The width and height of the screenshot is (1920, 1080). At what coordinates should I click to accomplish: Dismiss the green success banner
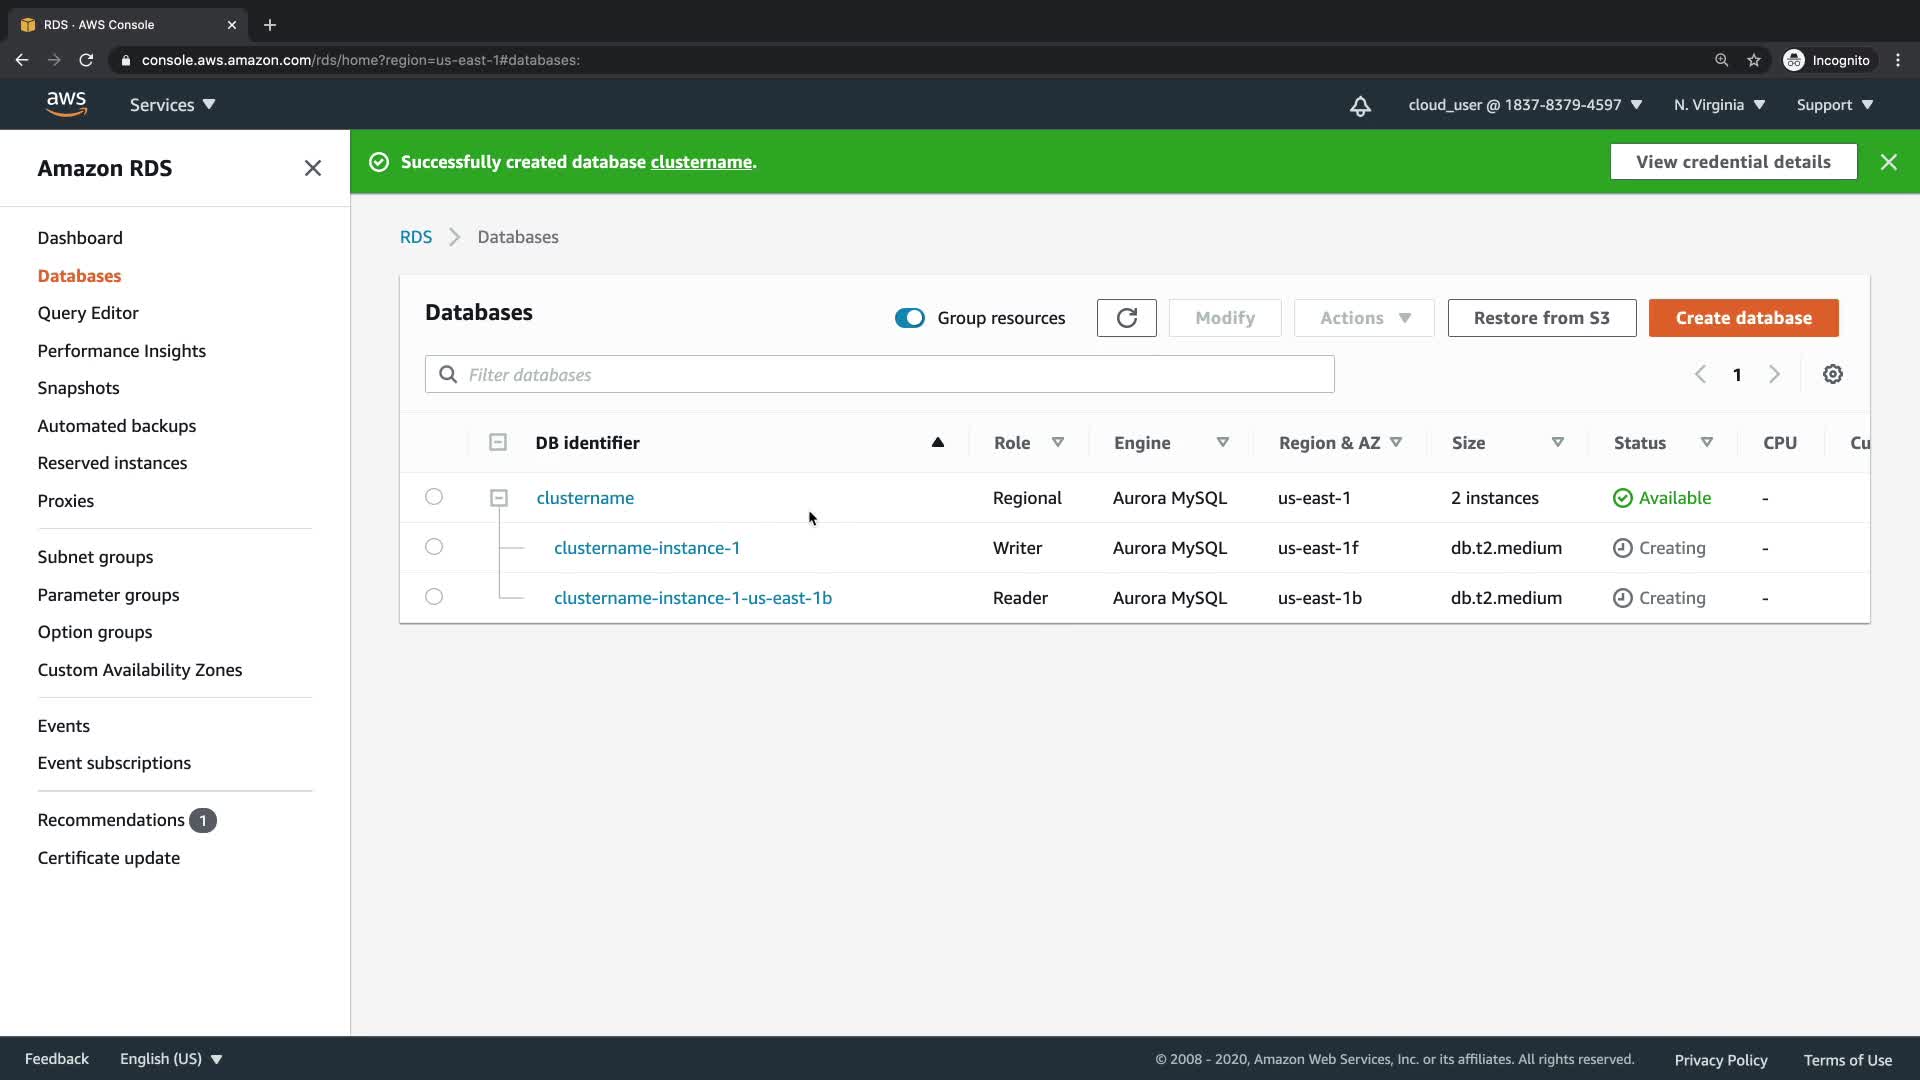tap(1888, 162)
